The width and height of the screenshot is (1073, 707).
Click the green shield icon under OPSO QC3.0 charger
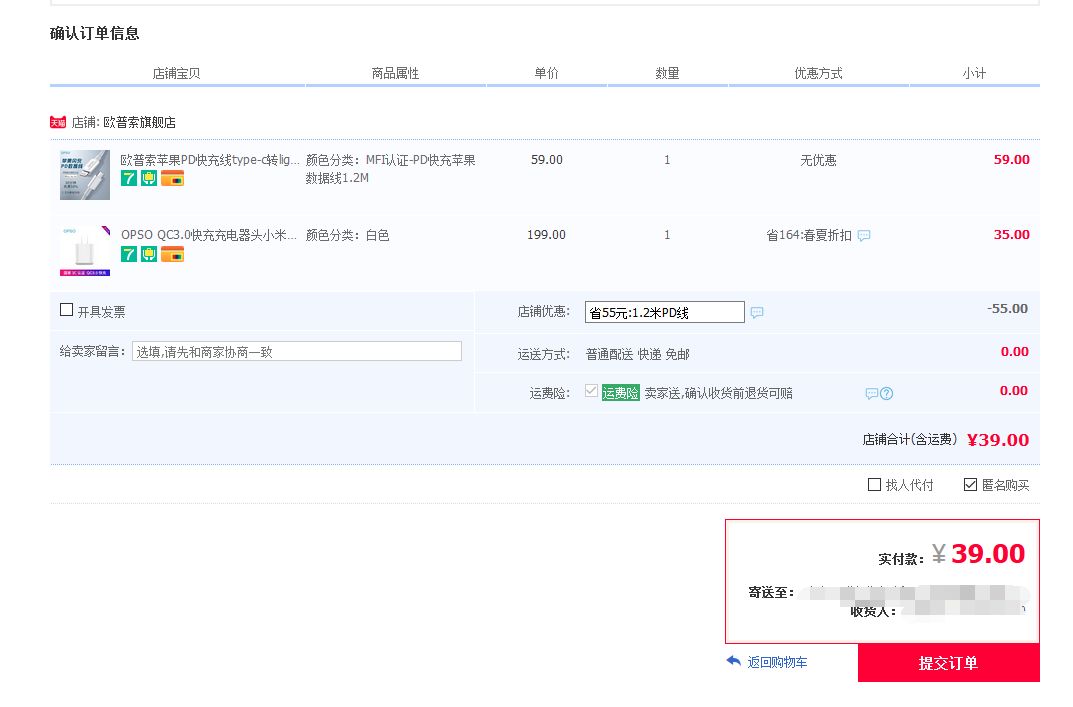pos(149,254)
